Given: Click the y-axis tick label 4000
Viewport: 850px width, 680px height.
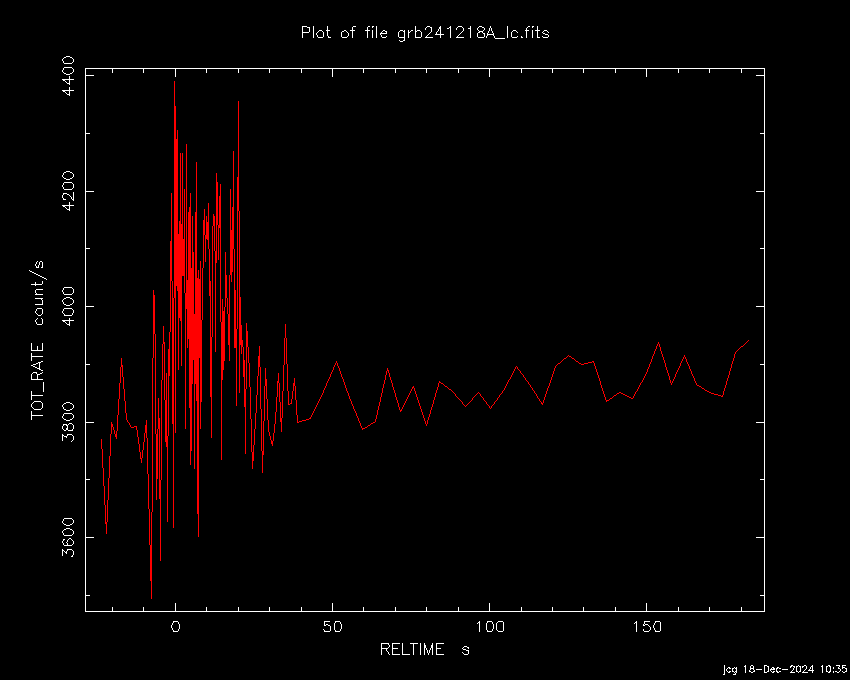Looking at the screenshot, I should pyautogui.click(x=69, y=306).
